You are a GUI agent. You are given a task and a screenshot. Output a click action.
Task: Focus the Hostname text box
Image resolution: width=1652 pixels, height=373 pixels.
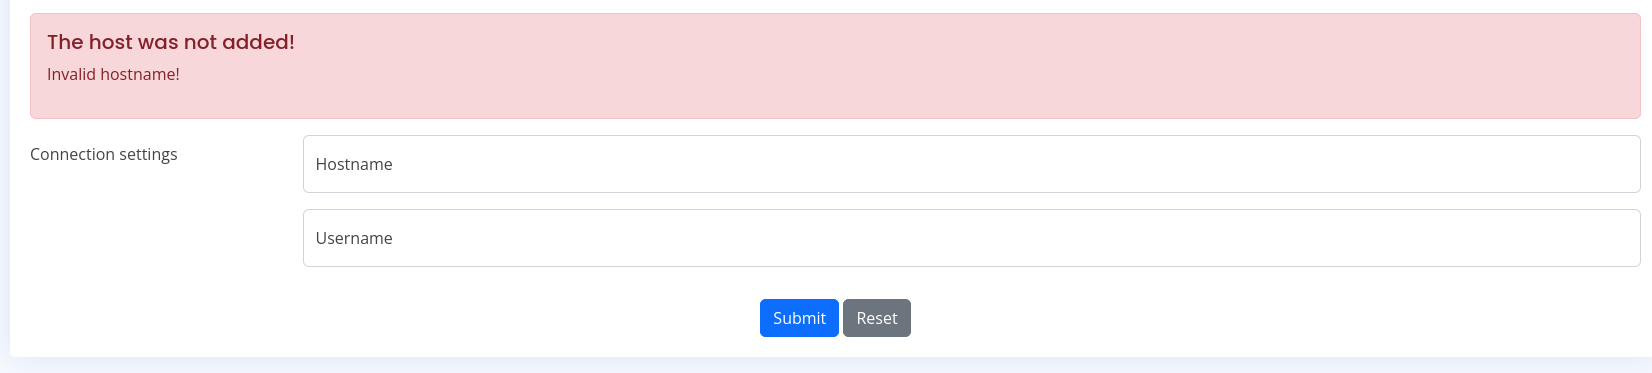click(x=971, y=164)
